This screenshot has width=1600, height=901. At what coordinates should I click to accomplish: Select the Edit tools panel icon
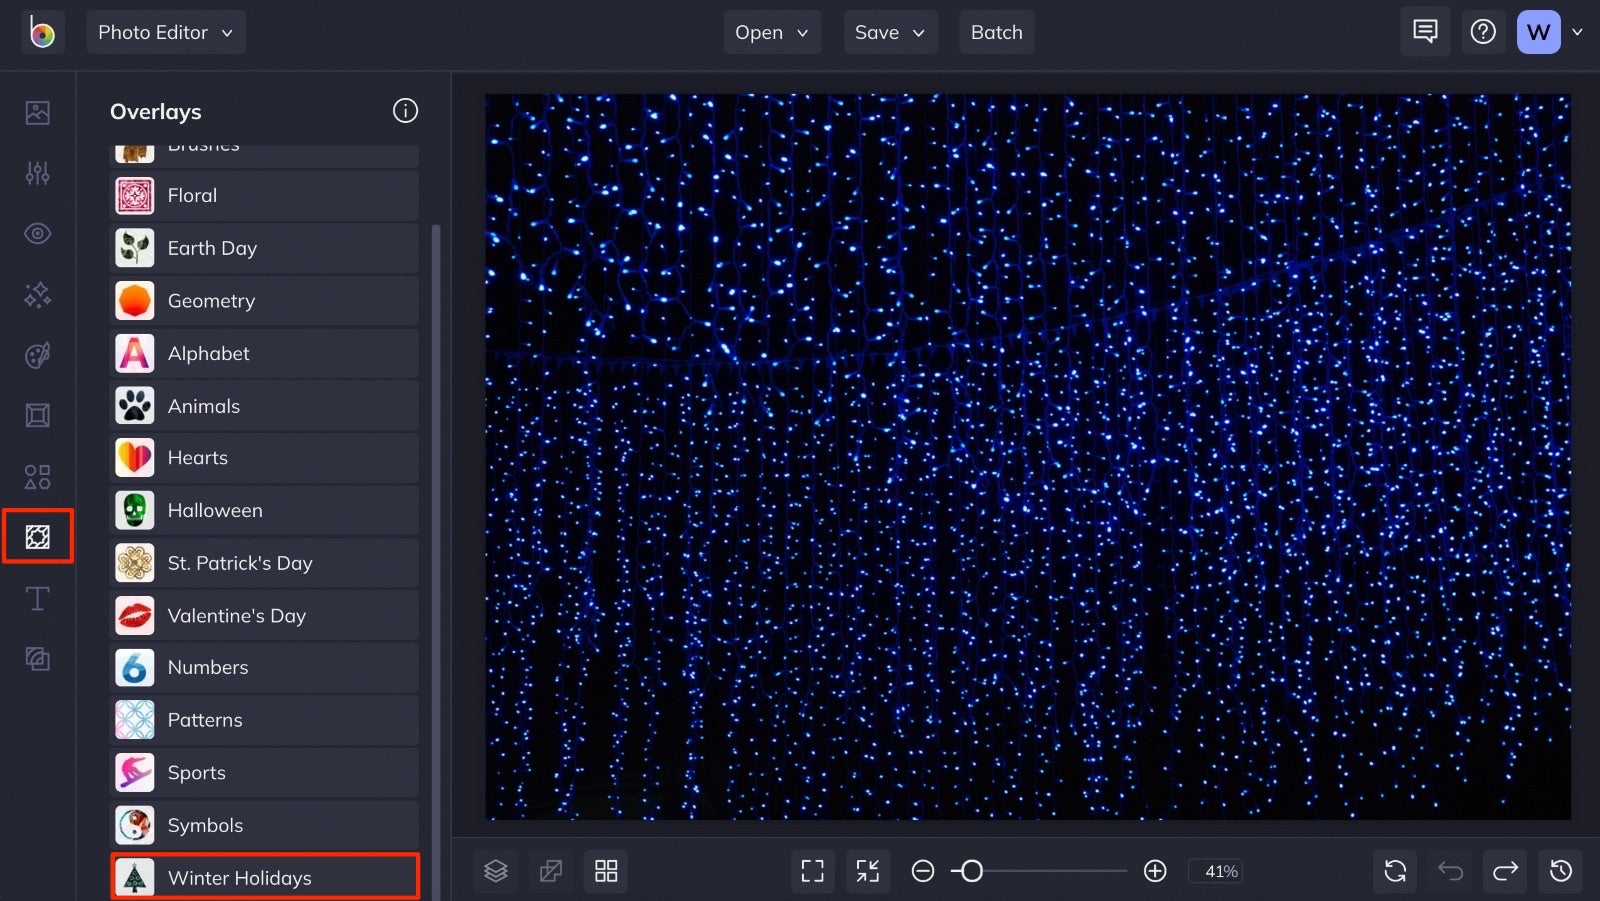click(37, 112)
